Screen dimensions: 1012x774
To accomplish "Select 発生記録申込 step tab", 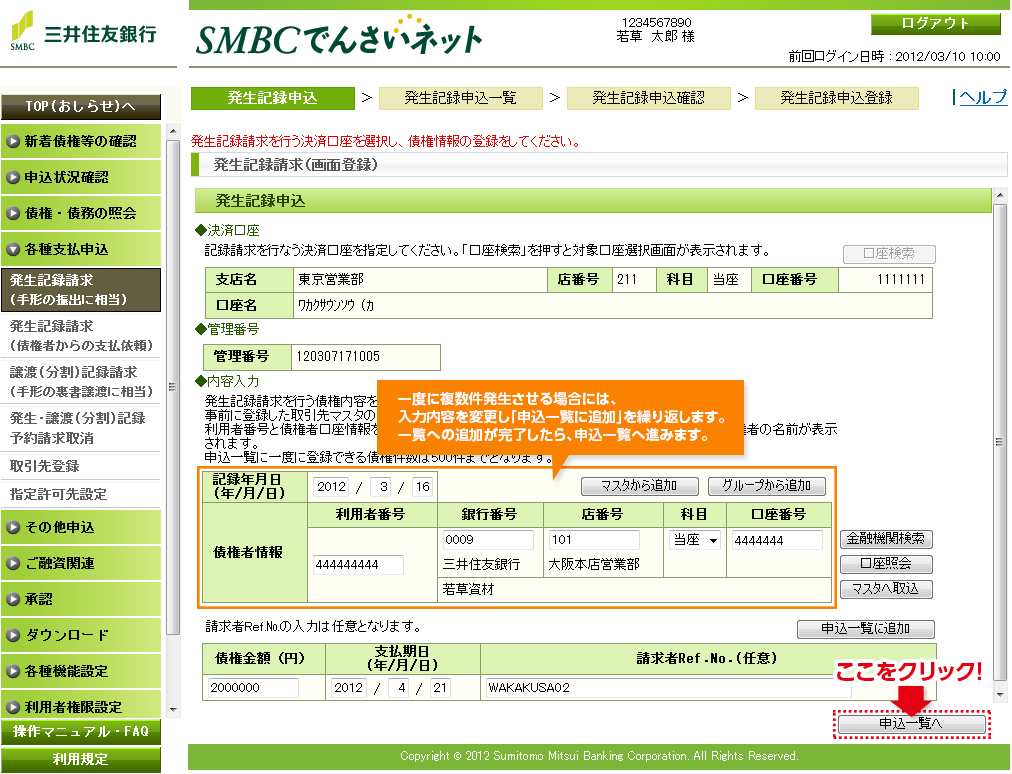I will coord(272,98).
